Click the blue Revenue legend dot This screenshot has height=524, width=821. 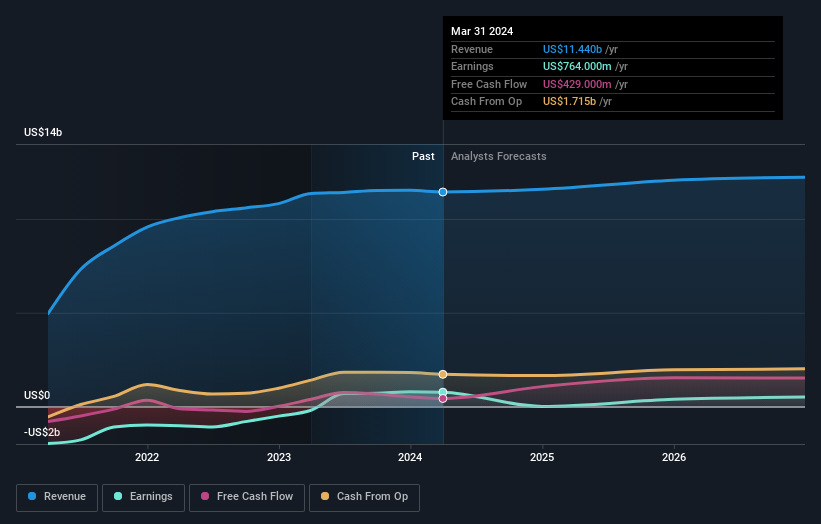tap(32, 496)
